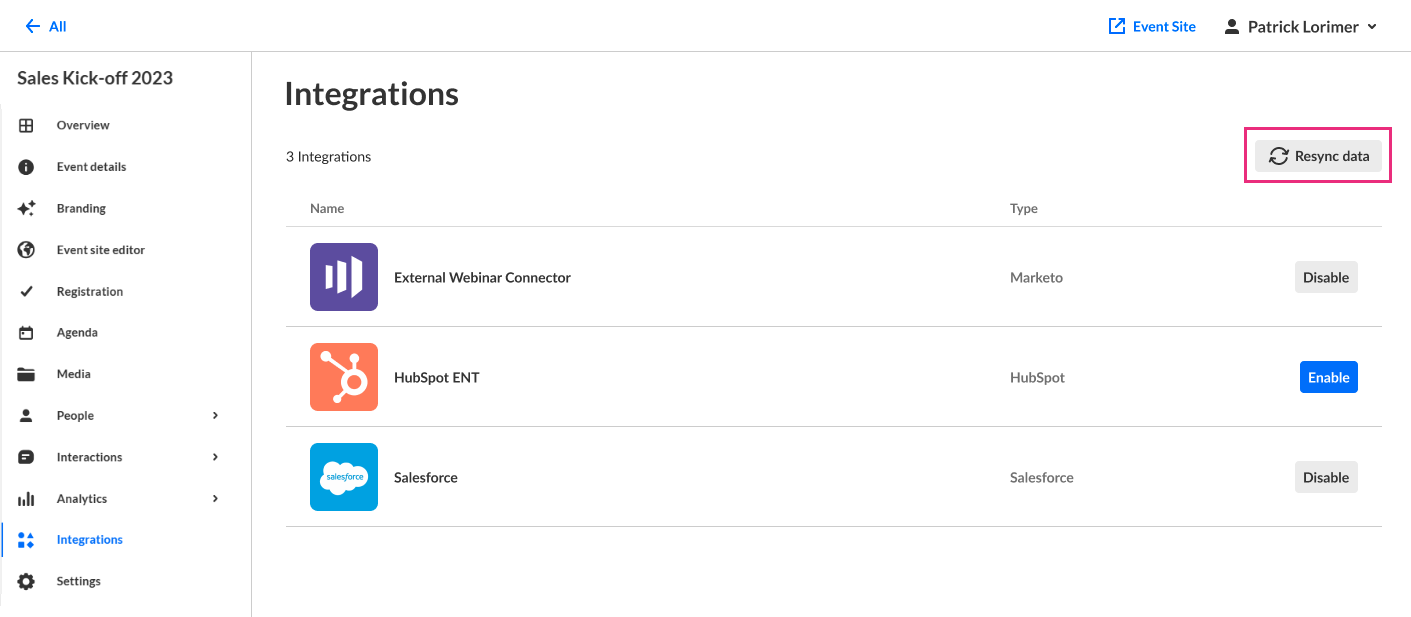Click the Resync data button
The image size is (1411, 617).
click(1318, 156)
